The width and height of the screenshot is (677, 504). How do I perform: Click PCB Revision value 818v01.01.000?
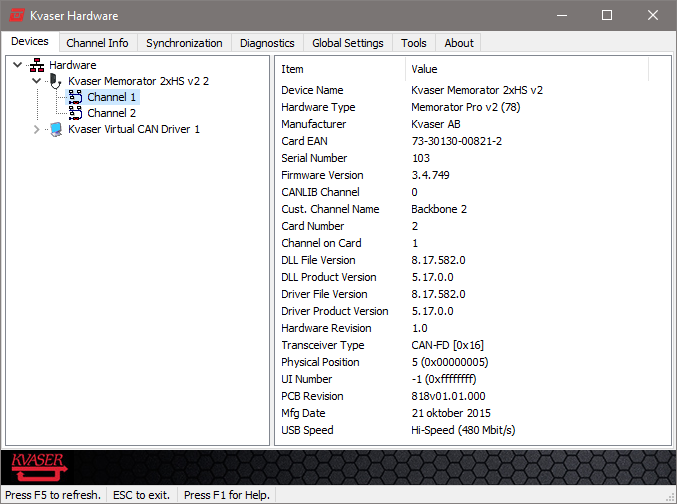[449, 396]
